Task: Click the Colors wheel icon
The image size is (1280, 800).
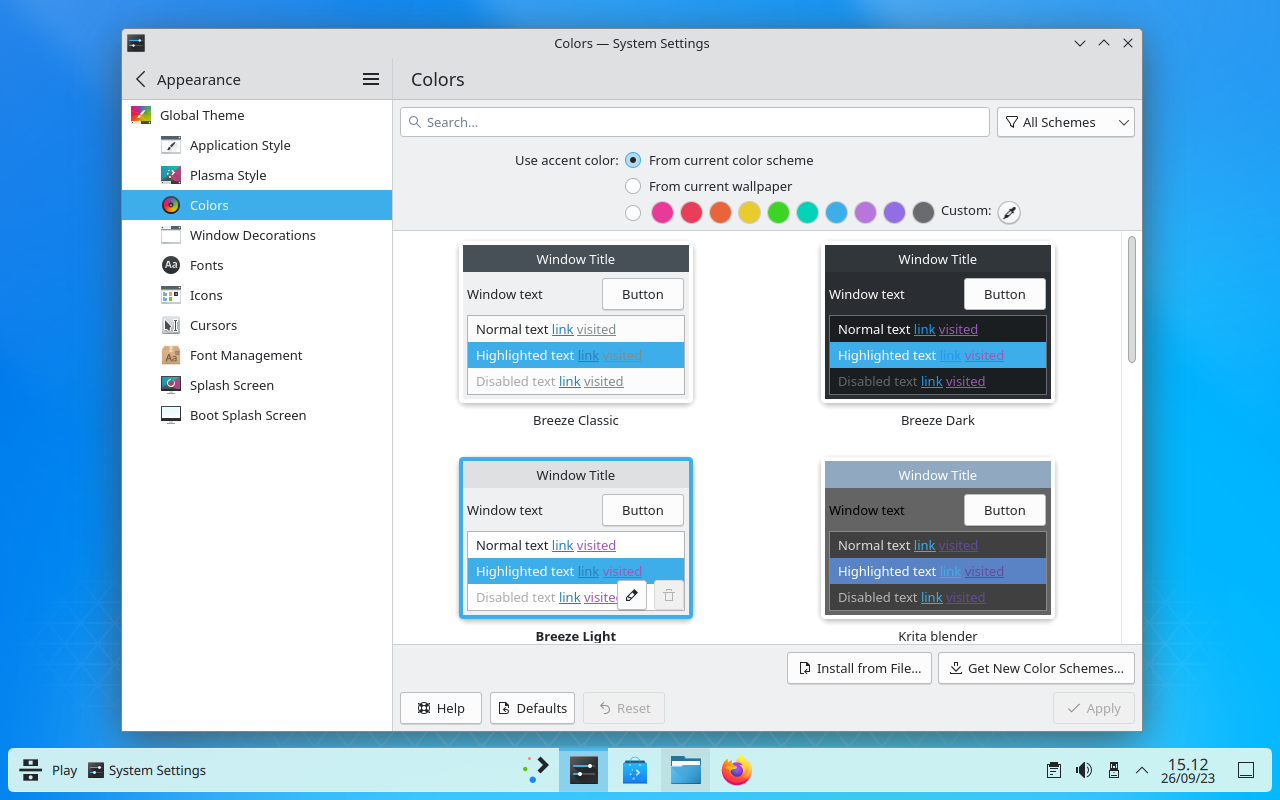Action: click(171, 205)
